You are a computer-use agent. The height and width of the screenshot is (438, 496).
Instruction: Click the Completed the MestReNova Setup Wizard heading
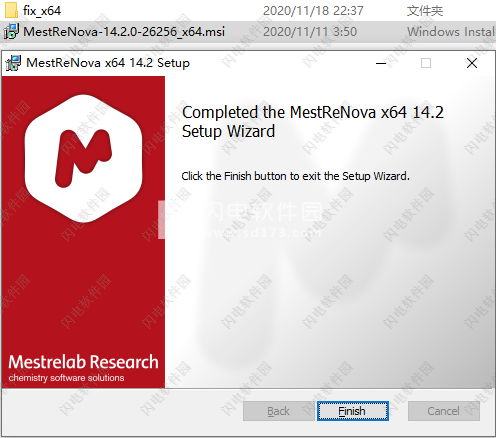[313, 122]
